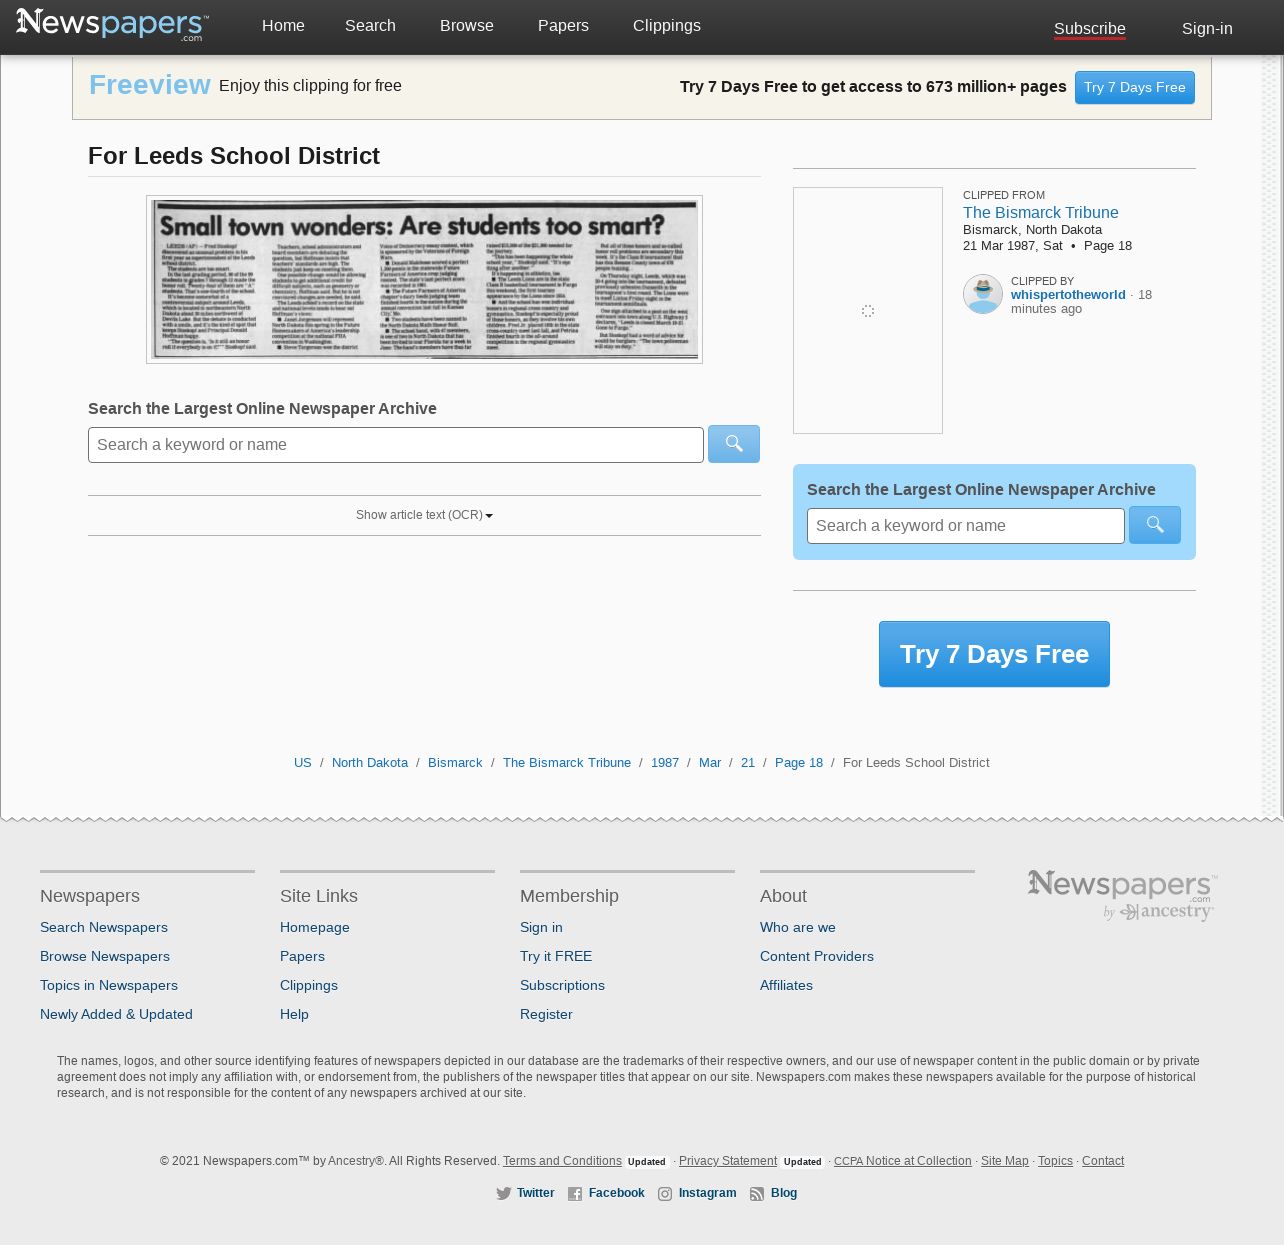Open 21 breadcrumb link
Image resolution: width=1284 pixels, height=1245 pixels.
(x=748, y=763)
